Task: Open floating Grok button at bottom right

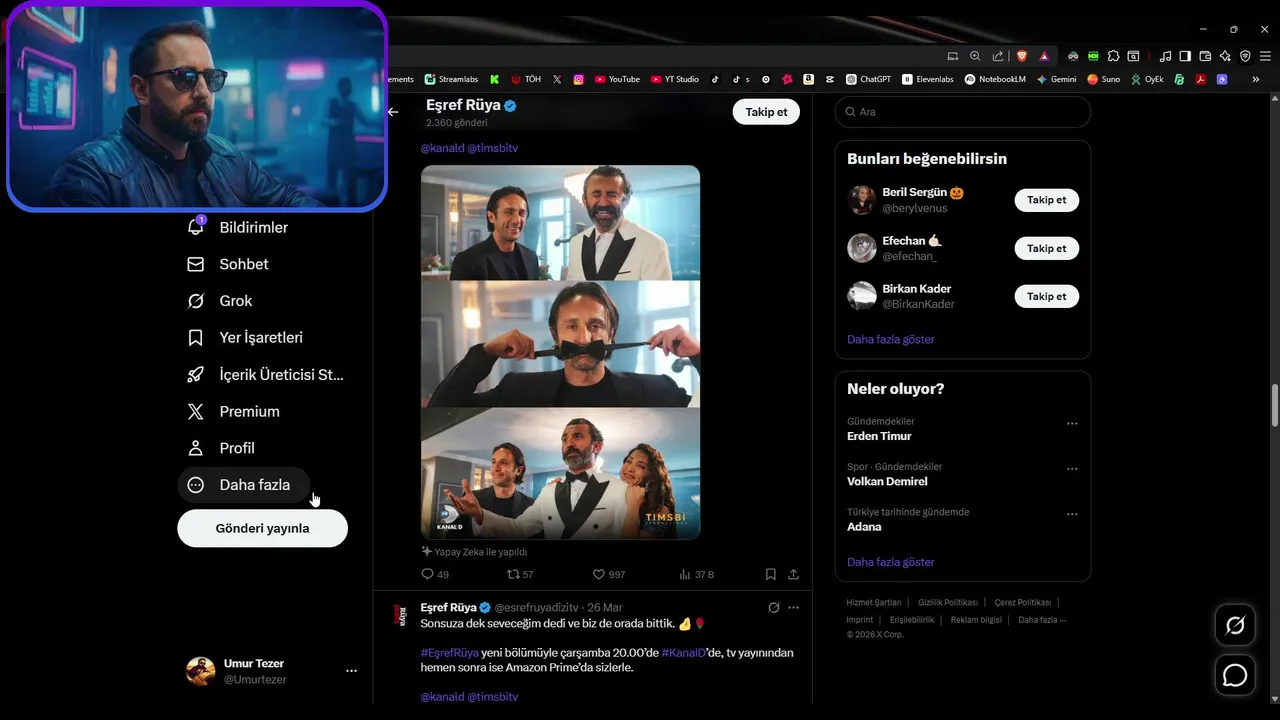Action: 1235,626
